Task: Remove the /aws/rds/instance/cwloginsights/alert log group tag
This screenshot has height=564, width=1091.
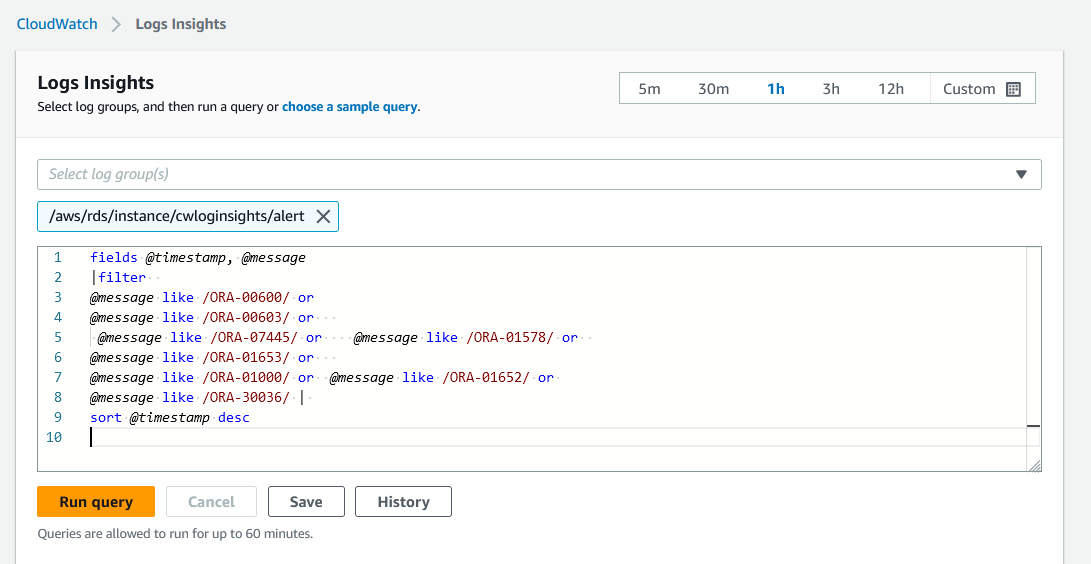Action: tap(323, 216)
